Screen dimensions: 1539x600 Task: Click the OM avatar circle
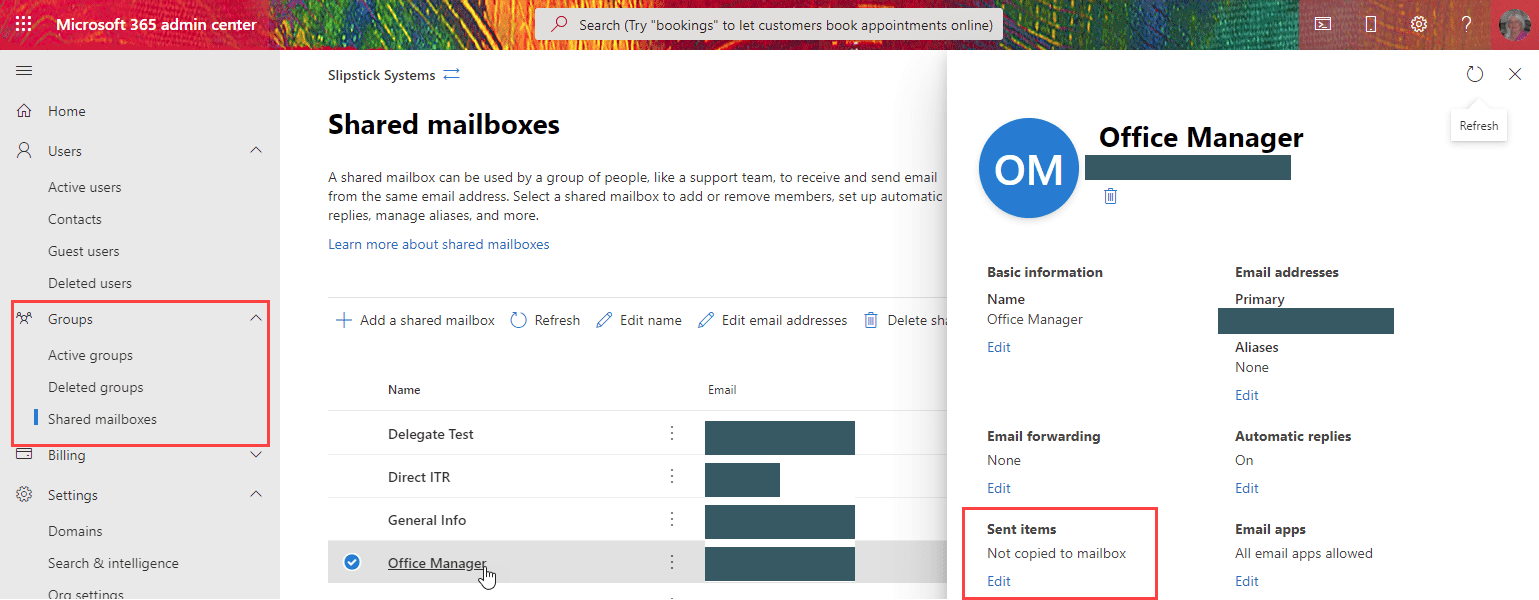1029,168
